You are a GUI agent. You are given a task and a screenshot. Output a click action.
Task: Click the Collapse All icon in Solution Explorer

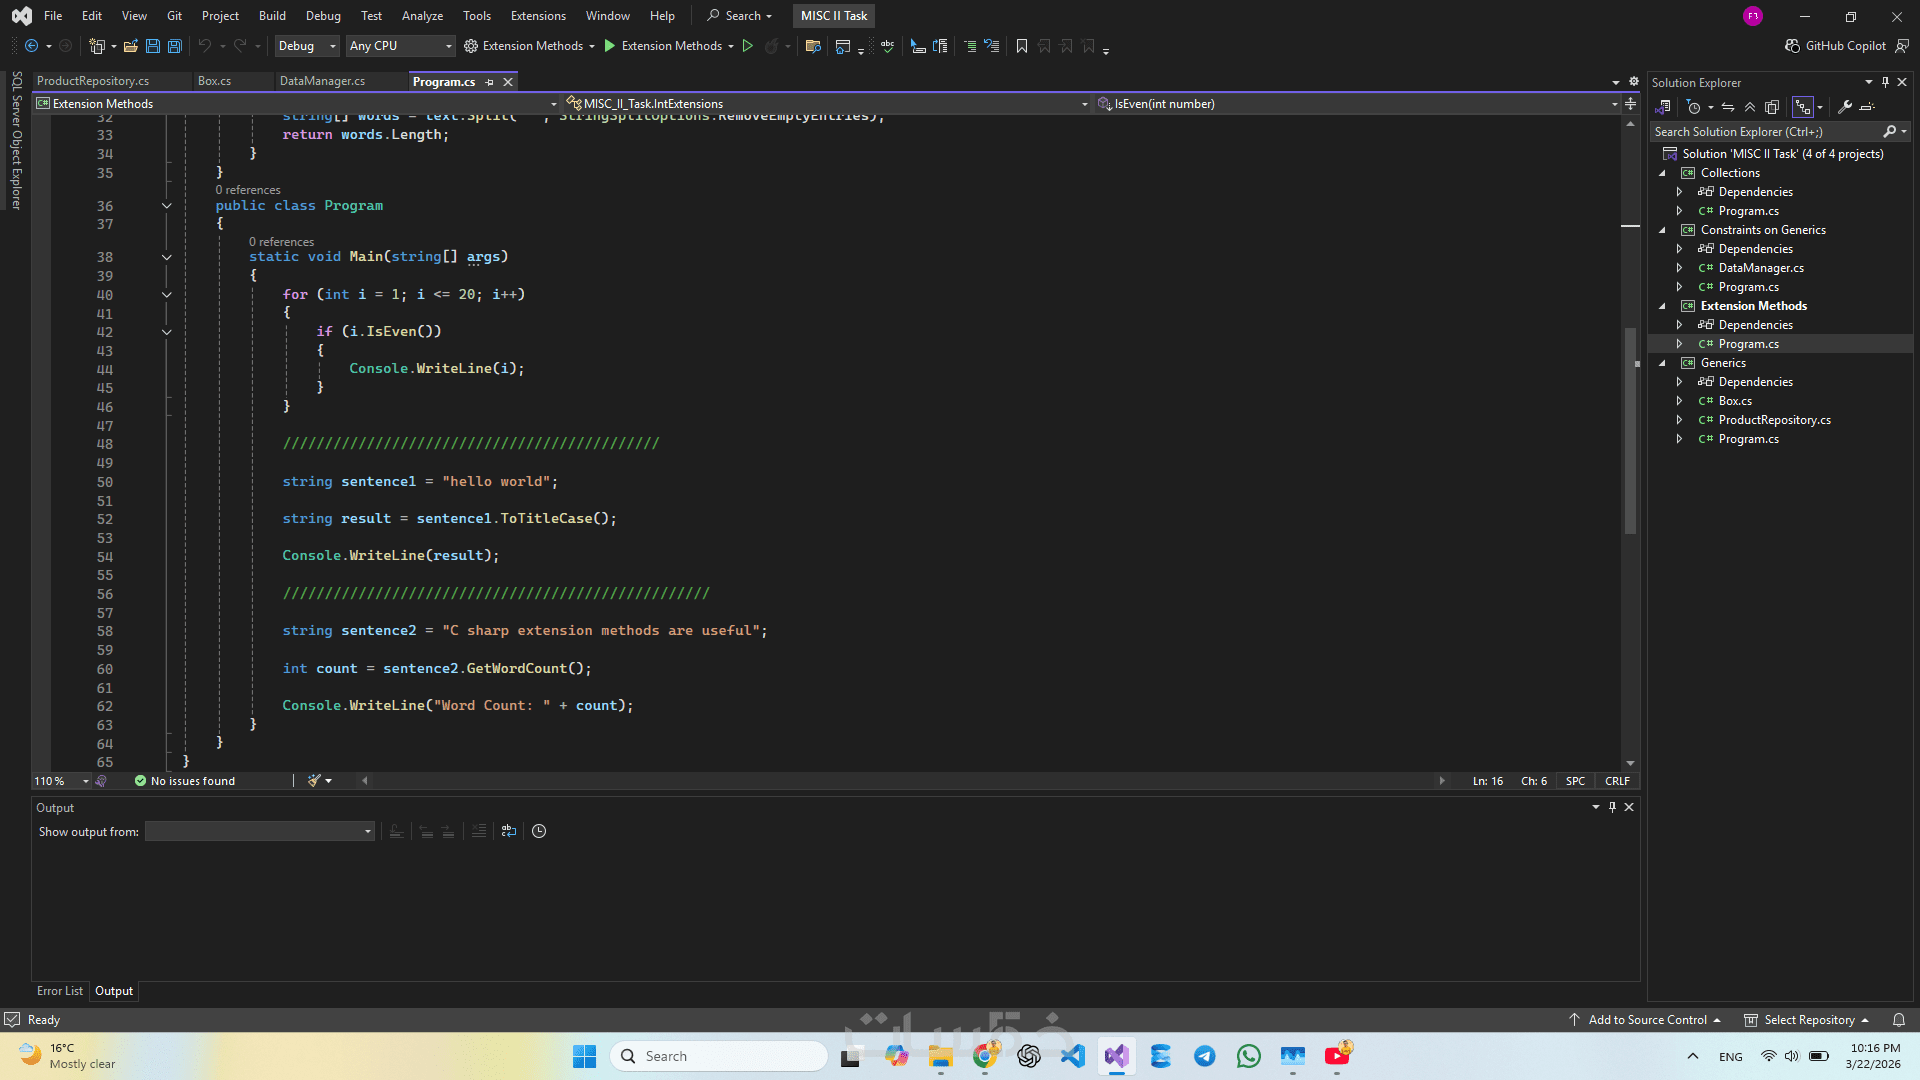coord(1750,107)
